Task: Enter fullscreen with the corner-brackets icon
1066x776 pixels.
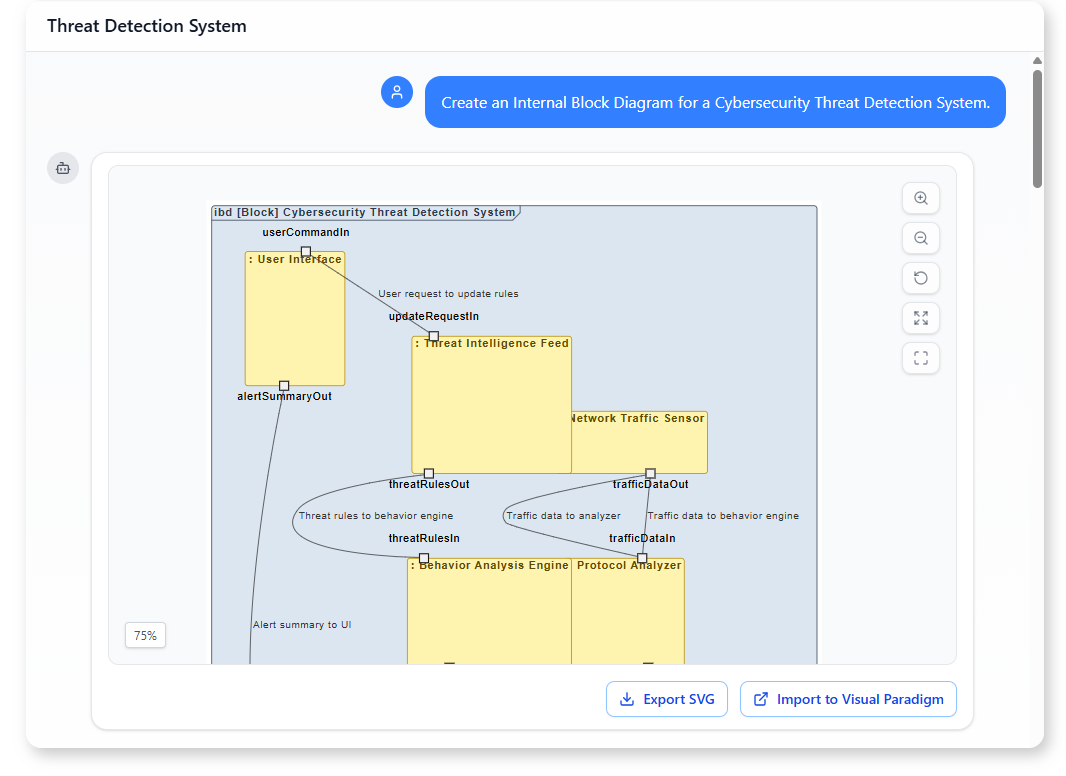Action: (920, 358)
